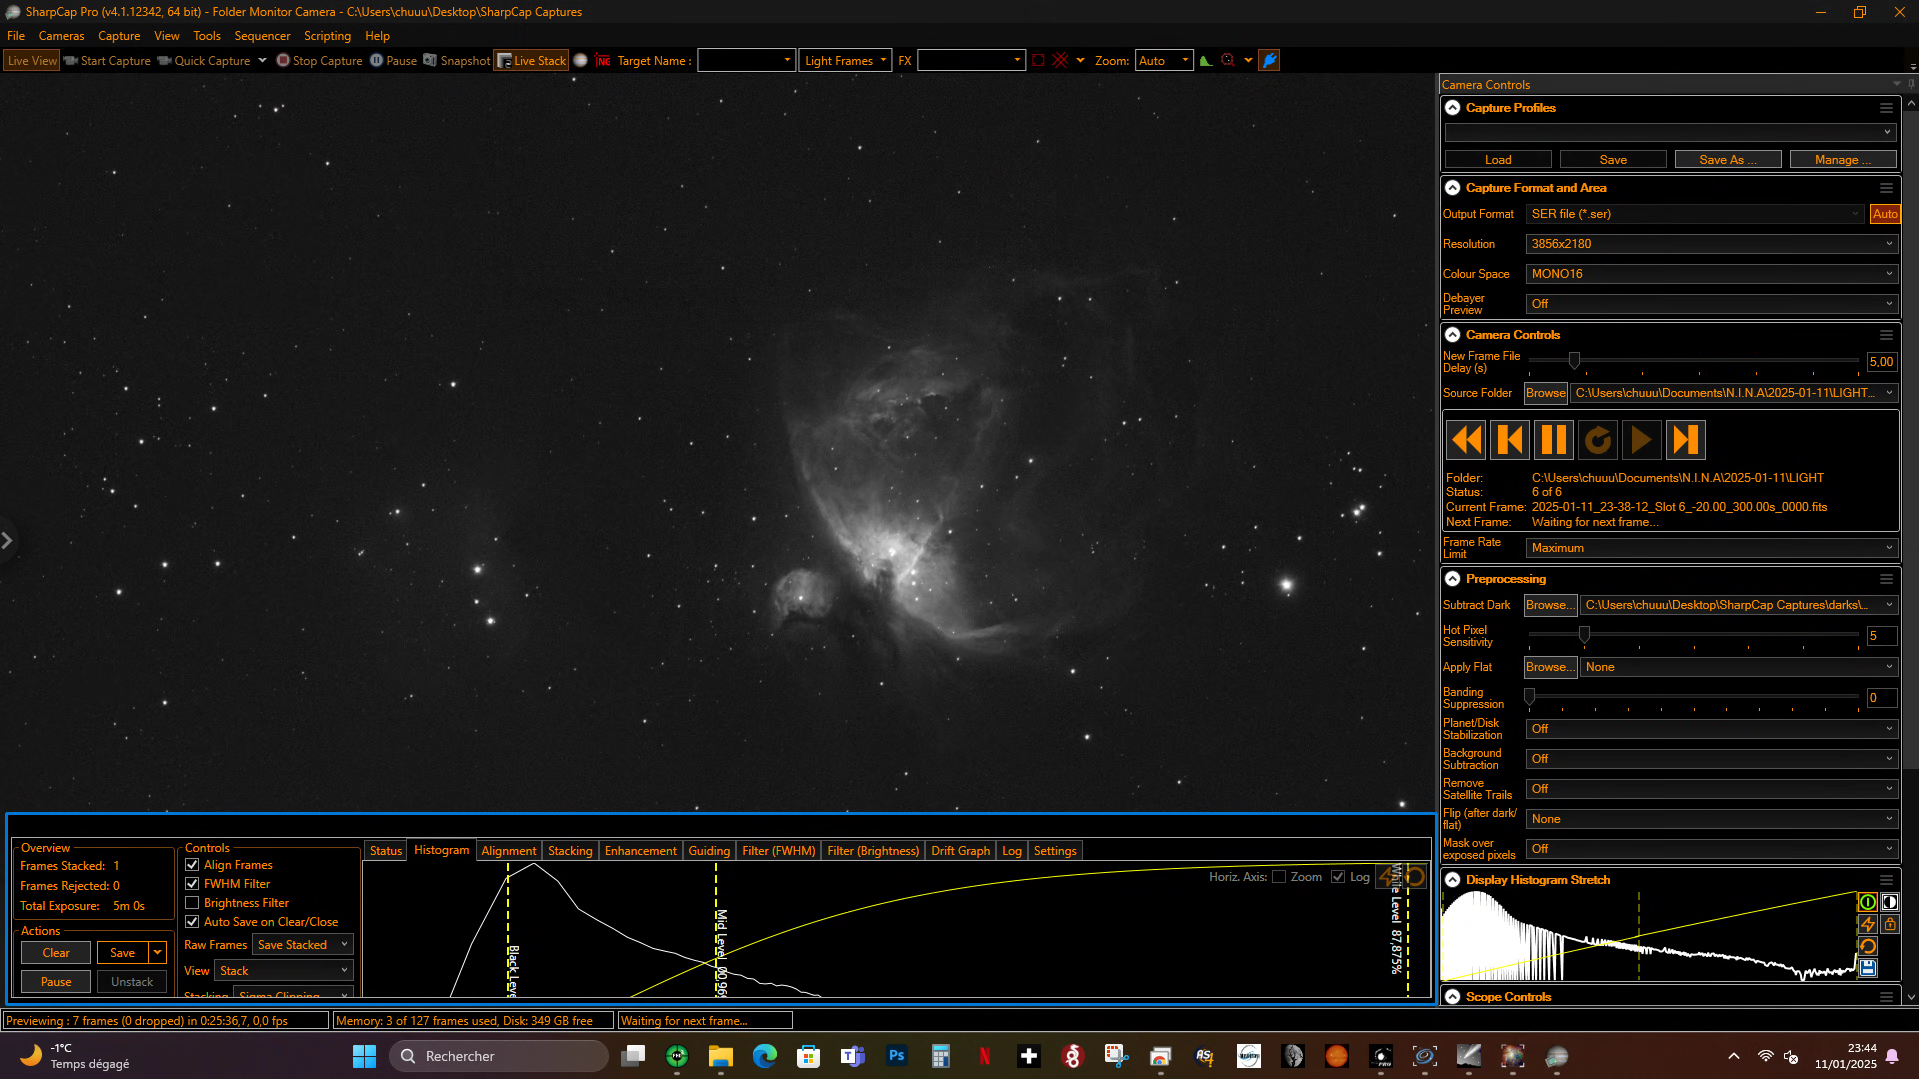The width and height of the screenshot is (1919, 1079).
Task: Collapse the Preprocessing section
Action: pyautogui.click(x=1453, y=579)
